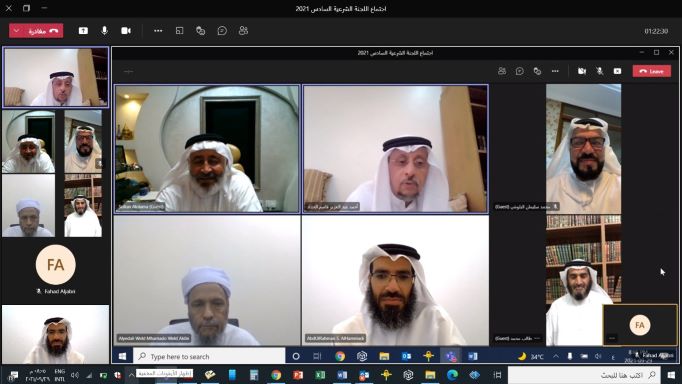This screenshot has width=682, height=384.
Task: Open the rooms icon beside the ellipsis
Action: point(180,30)
